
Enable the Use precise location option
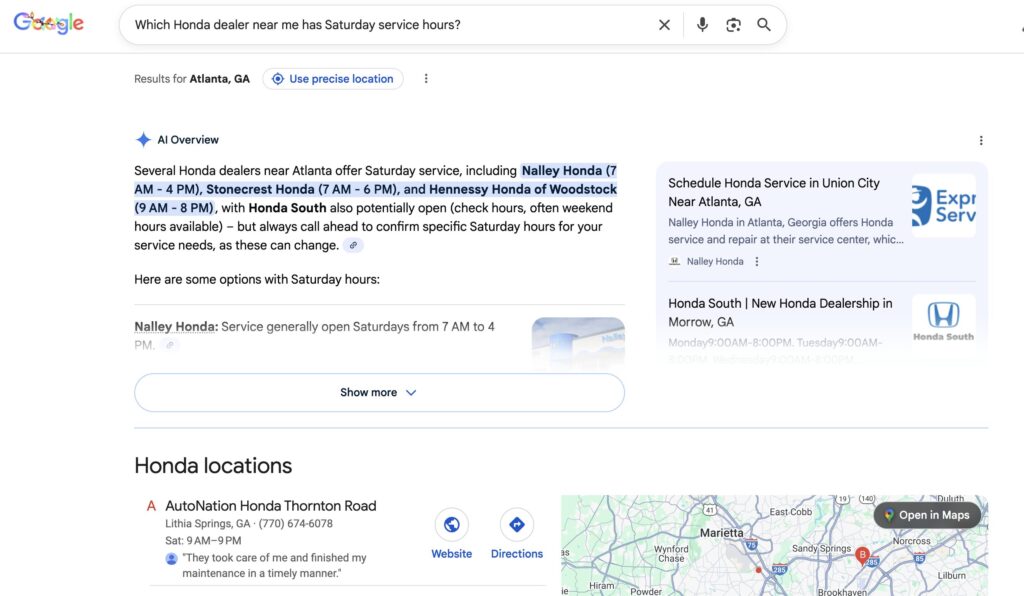[332, 78]
